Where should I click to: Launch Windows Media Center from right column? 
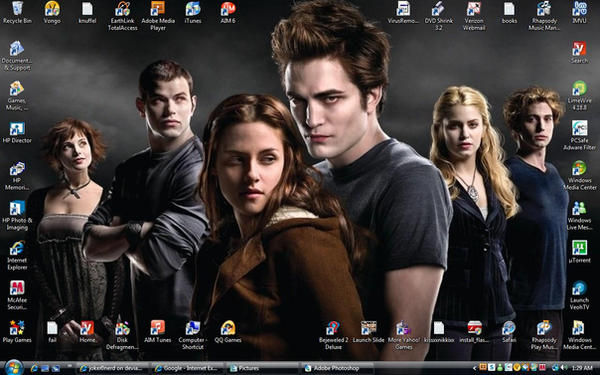(579, 175)
